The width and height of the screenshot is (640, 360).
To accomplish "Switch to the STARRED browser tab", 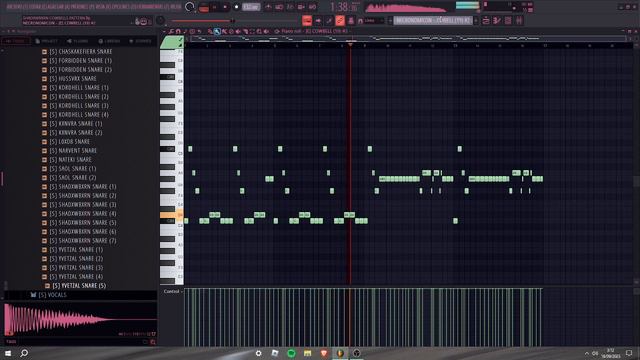I will [x=140, y=41].
